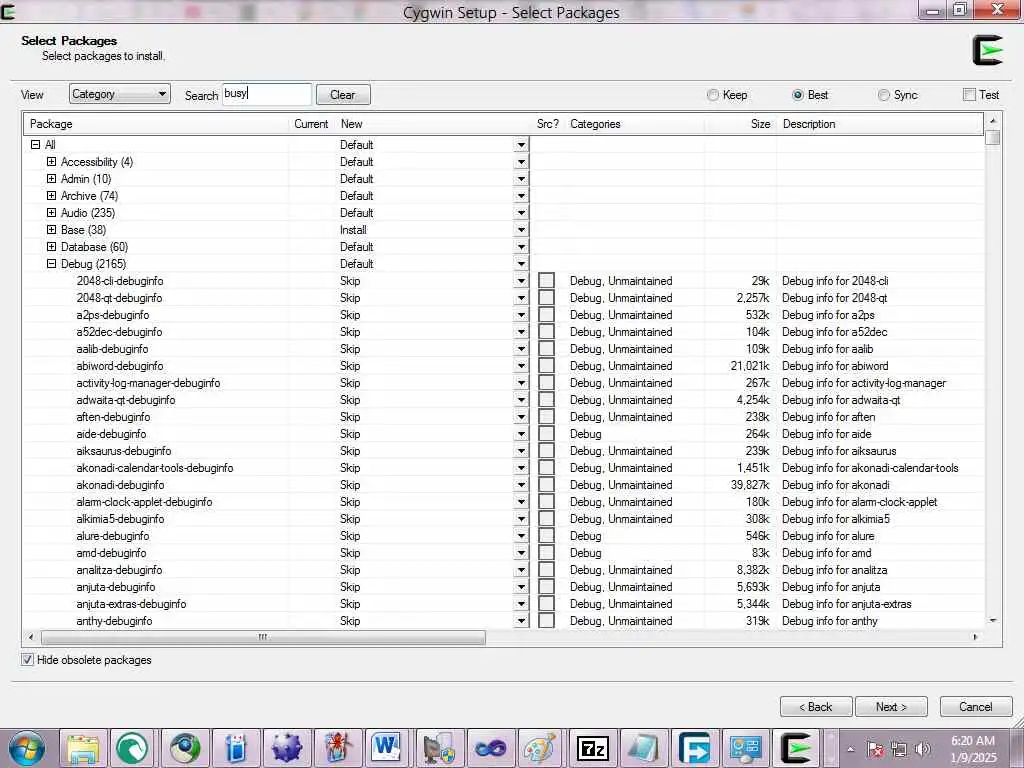Click the vertical scrollbar thumb
This screenshot has height=768, width=1024.
pos(993,137)
